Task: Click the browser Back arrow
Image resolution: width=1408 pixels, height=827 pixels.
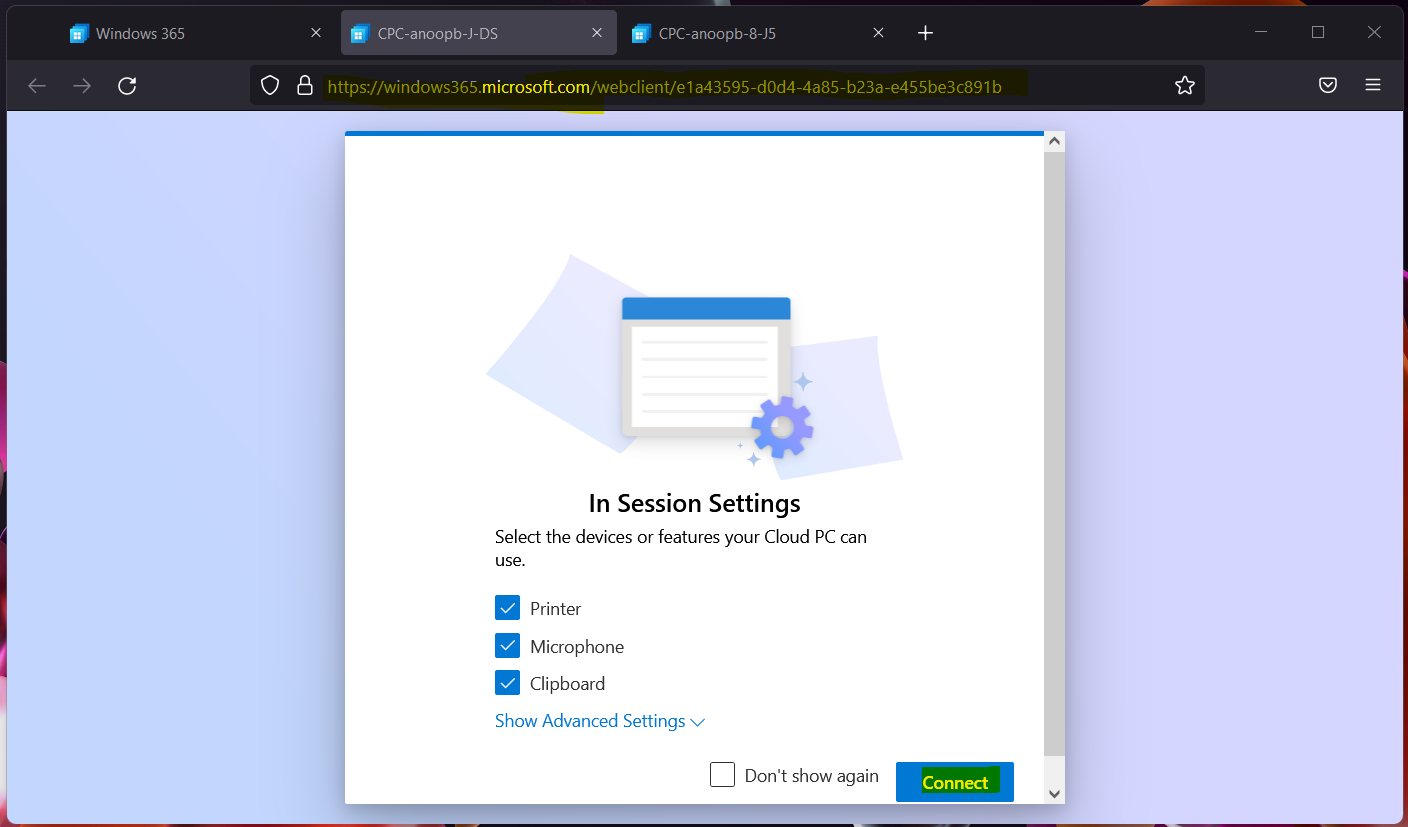Action: 37,86
